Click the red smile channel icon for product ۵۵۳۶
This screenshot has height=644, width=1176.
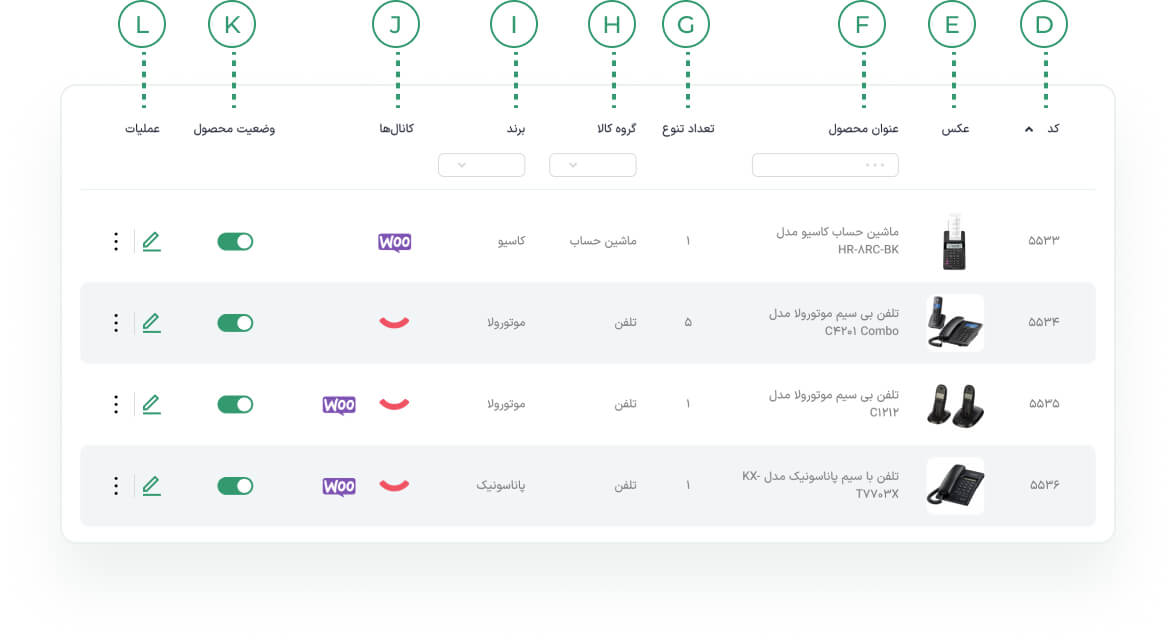394,485
